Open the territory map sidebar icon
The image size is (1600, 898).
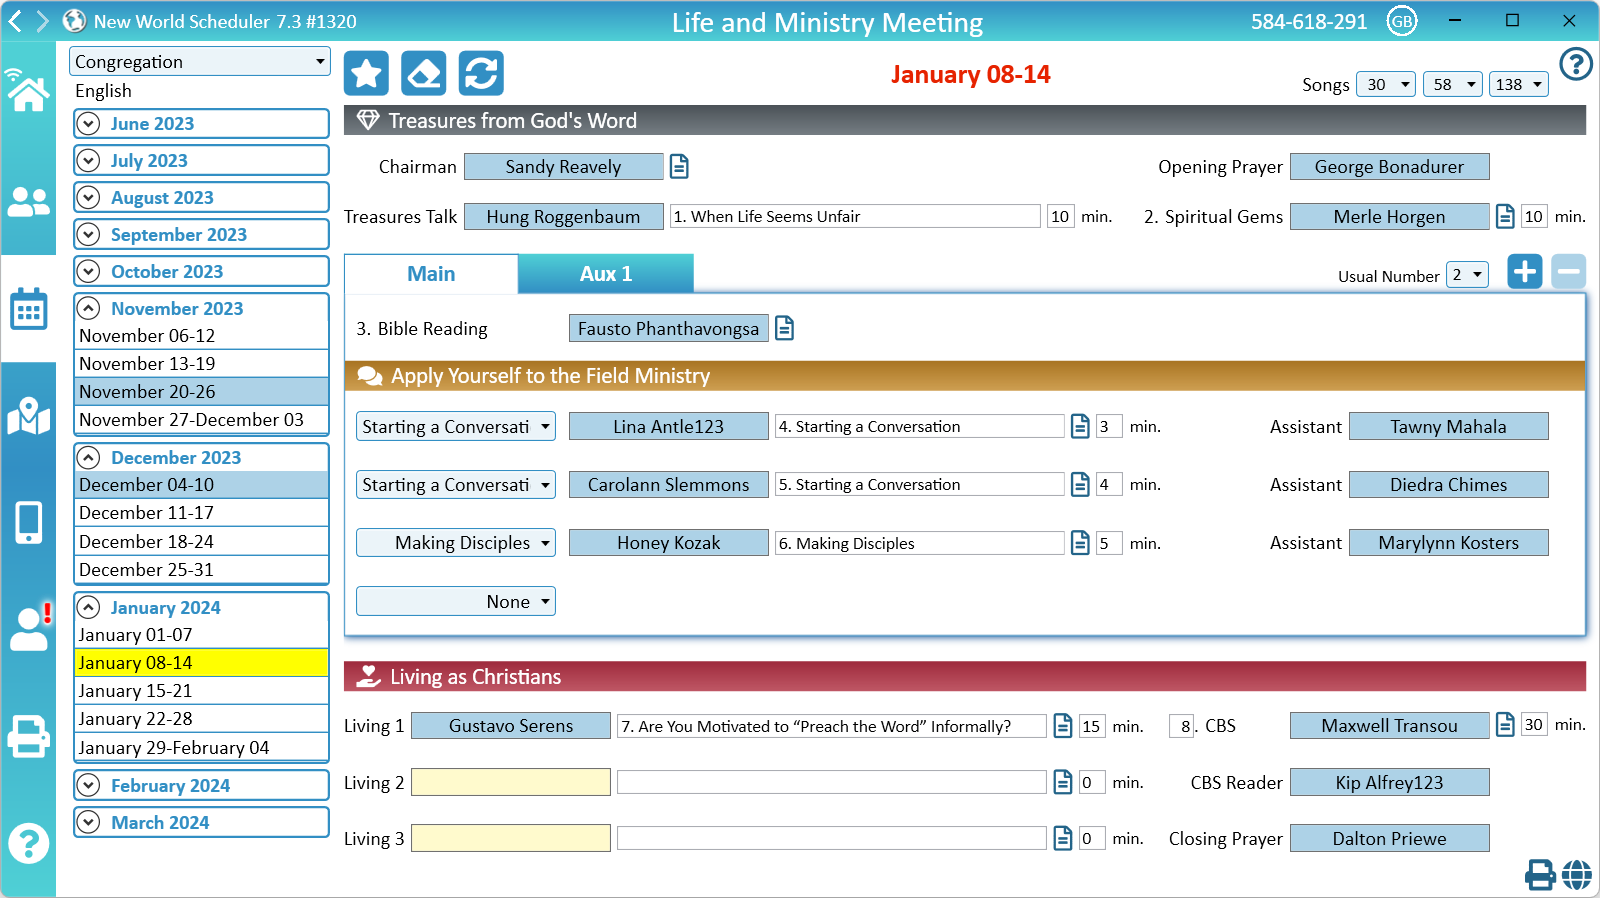tap(28, 416)
